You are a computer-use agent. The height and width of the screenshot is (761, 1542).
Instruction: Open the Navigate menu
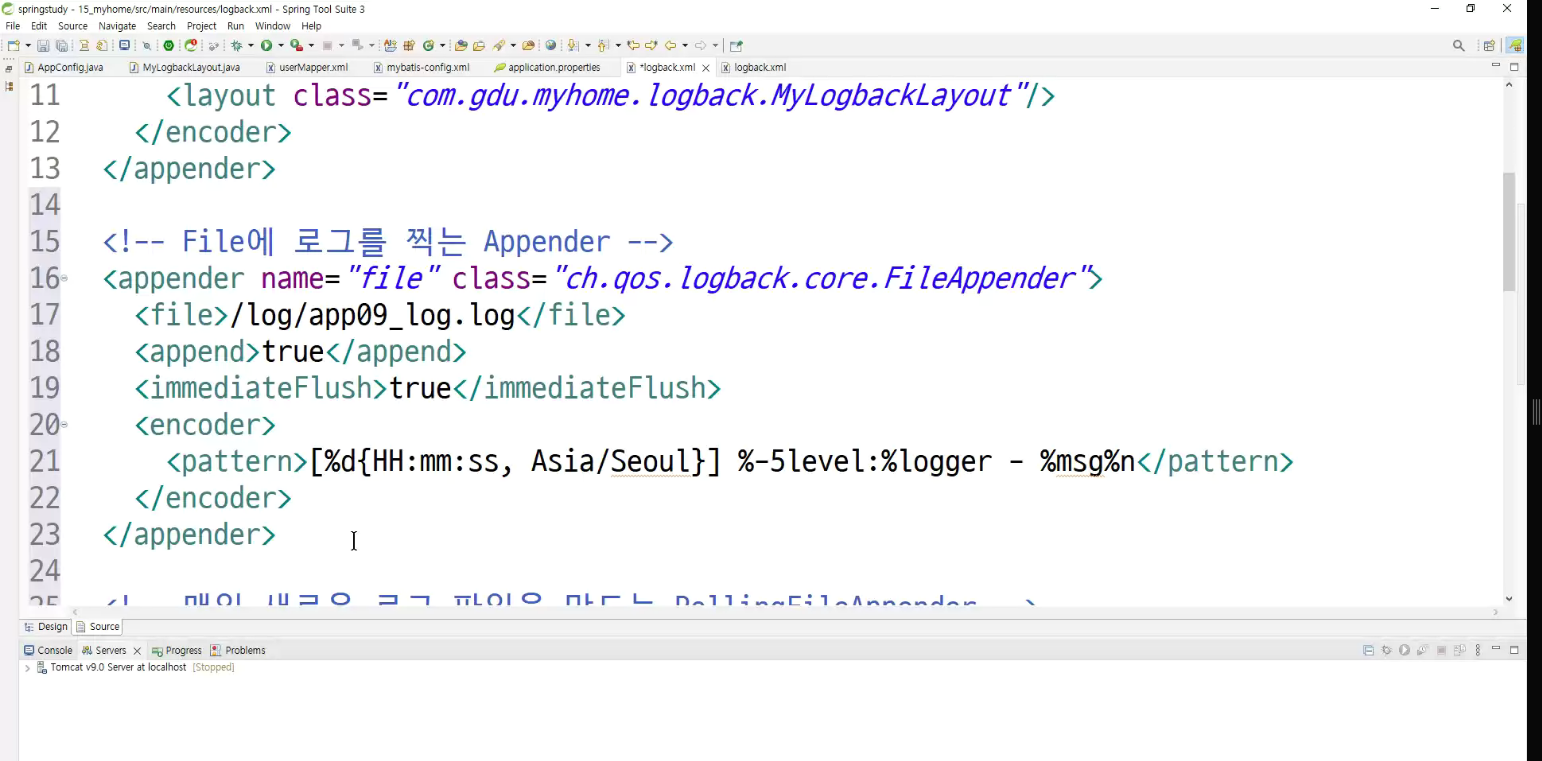[x=117, y=26]
